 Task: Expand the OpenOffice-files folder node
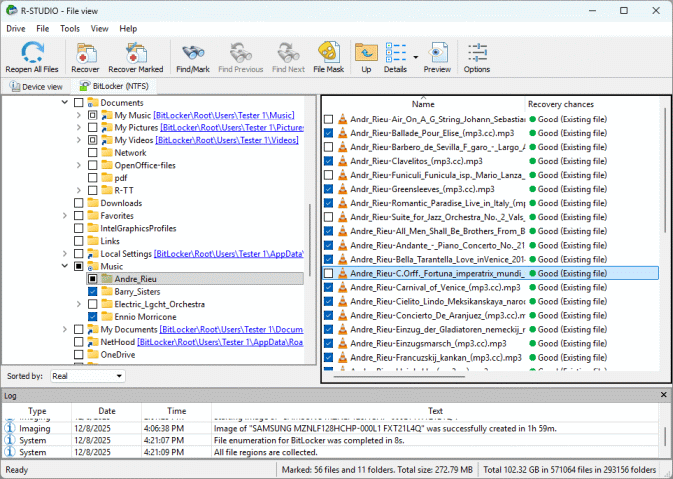(x=79, y=165)
